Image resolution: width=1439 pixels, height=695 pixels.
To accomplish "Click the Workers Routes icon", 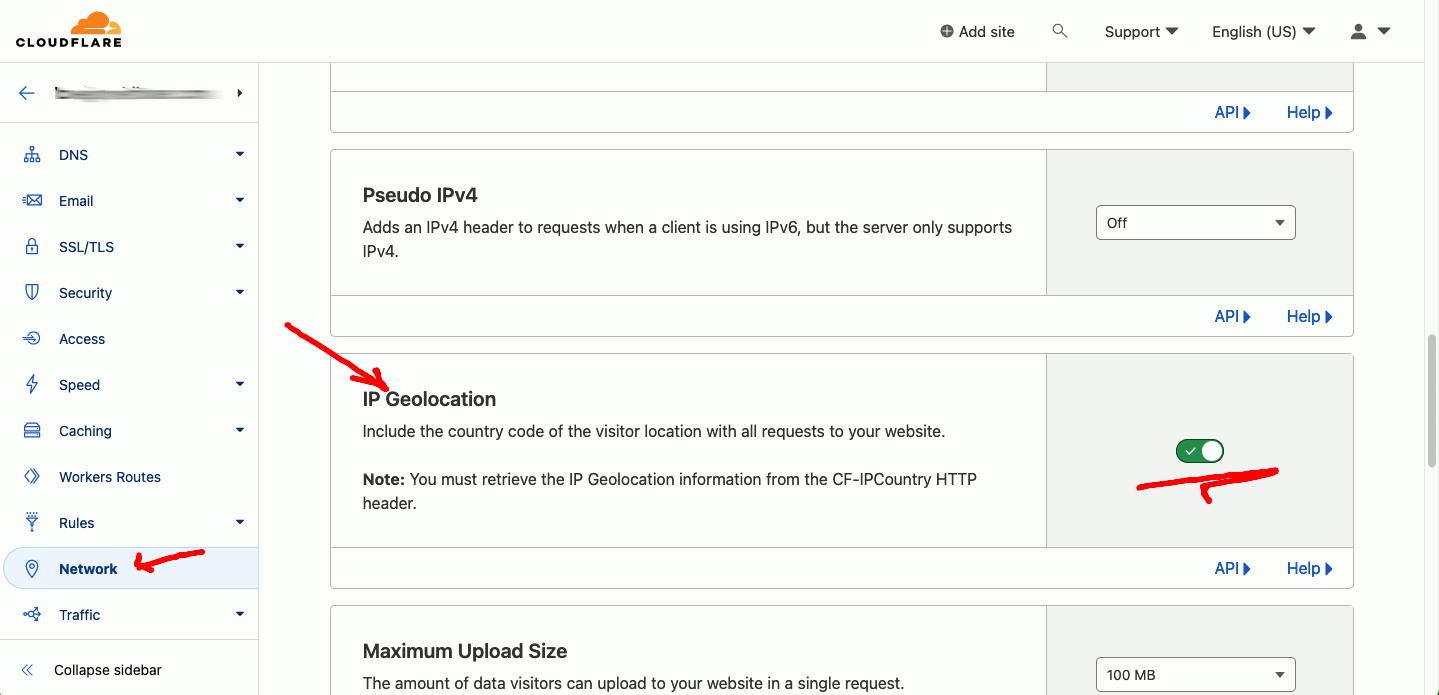I will pyautogui.click(x=32, y=477).
